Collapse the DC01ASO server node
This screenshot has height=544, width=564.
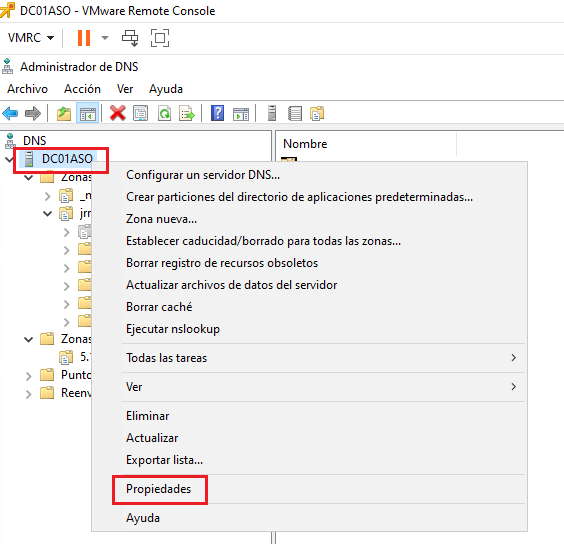9,159
